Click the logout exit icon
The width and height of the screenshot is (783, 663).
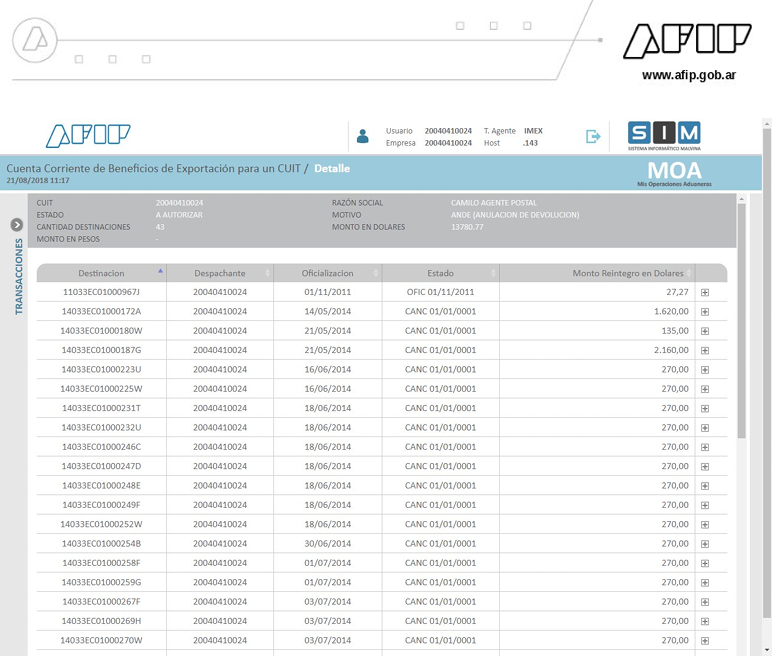tap(593, 136)
